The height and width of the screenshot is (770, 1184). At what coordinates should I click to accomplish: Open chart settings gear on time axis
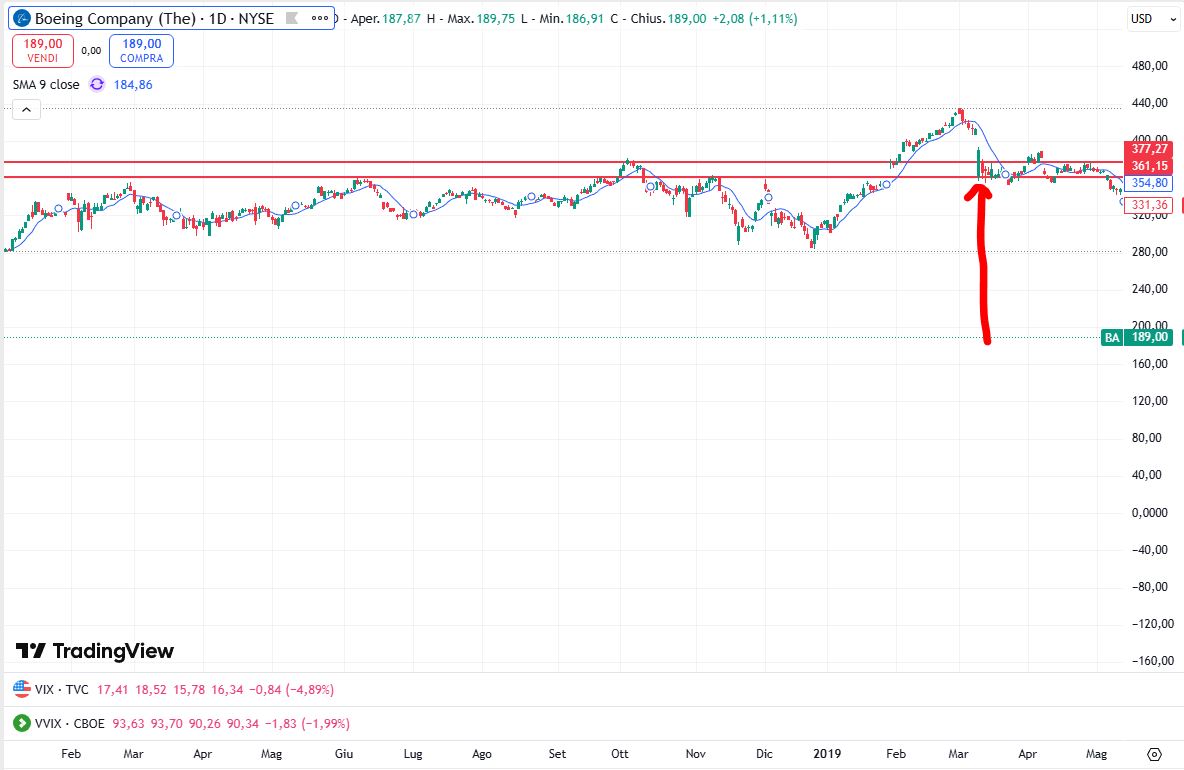1155,754
